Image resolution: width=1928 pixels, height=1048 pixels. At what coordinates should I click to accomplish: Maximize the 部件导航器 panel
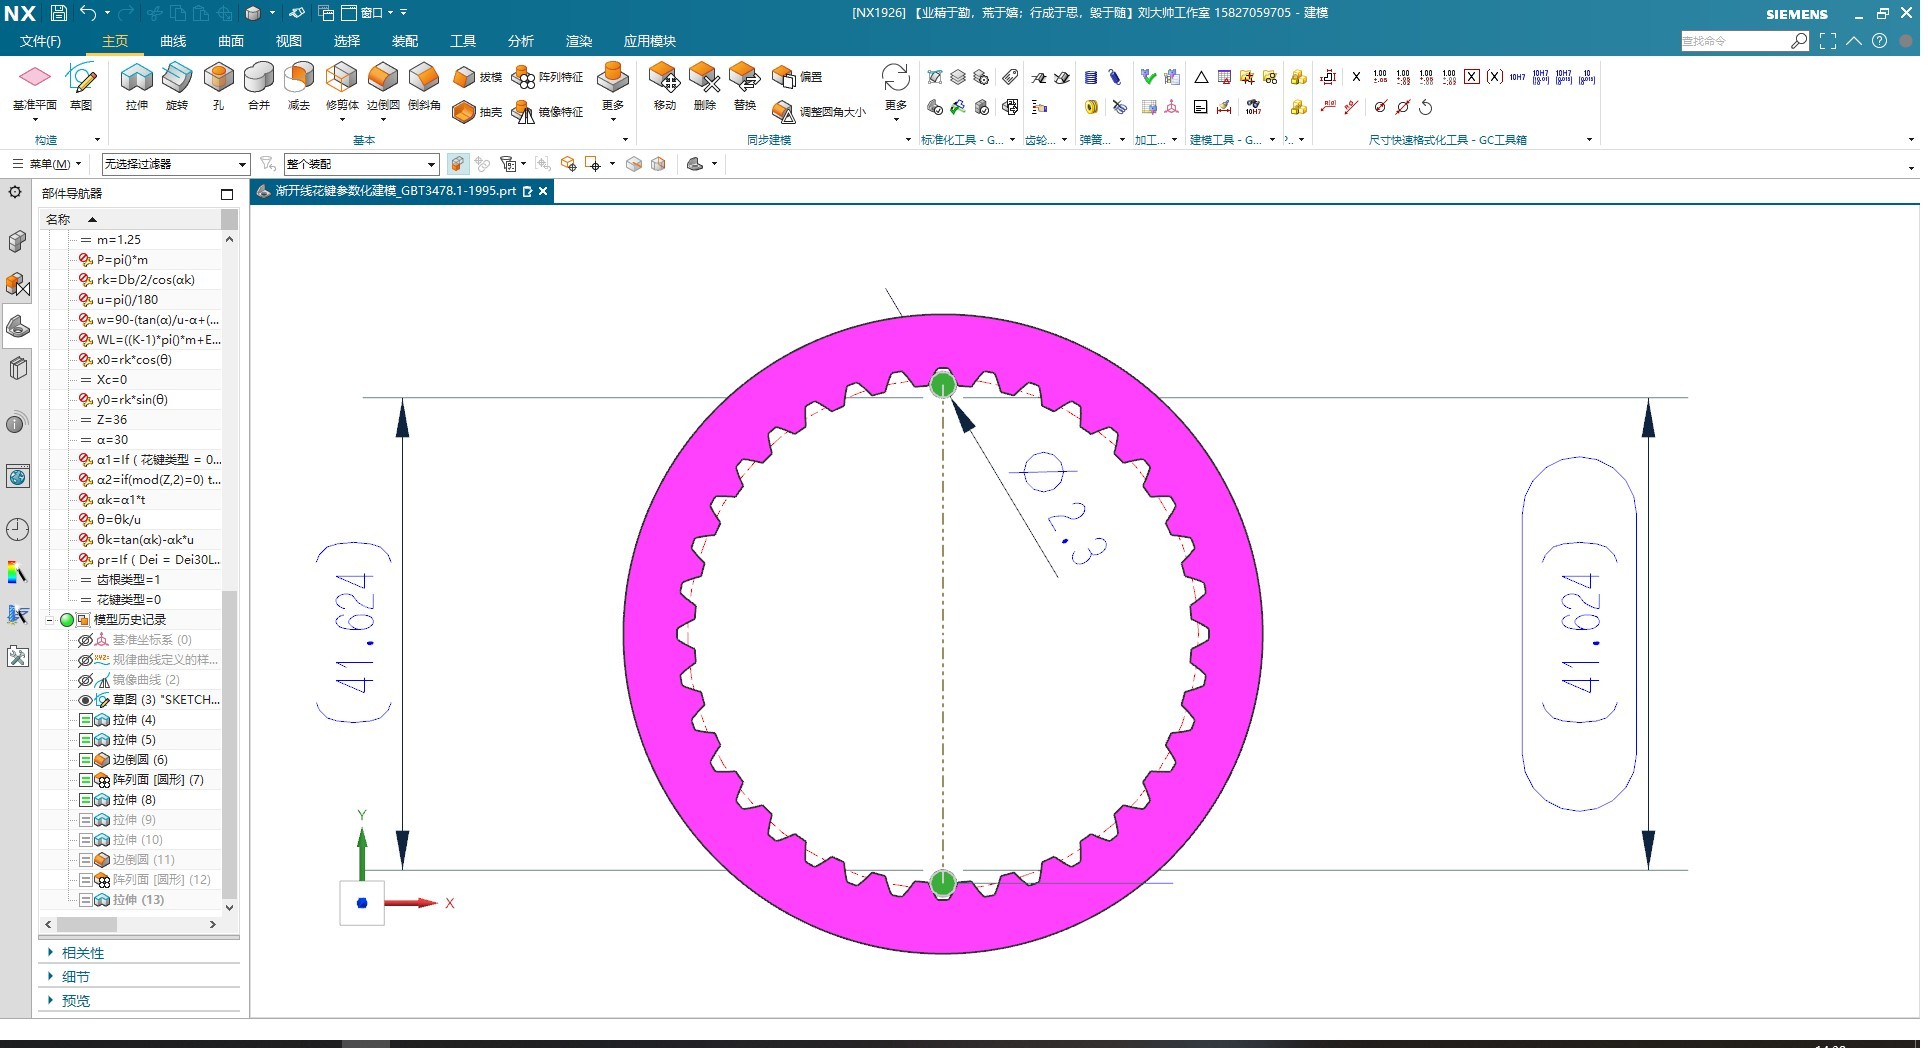pyautogui.click(x=227, y=194)
